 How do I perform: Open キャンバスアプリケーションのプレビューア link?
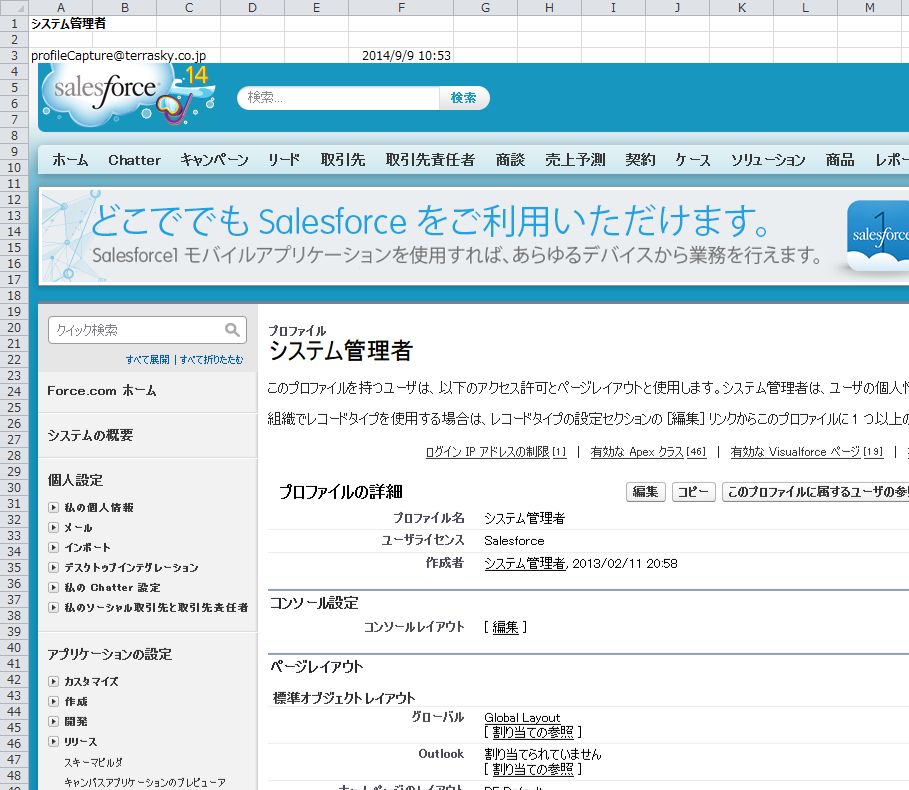pos(145,782)
